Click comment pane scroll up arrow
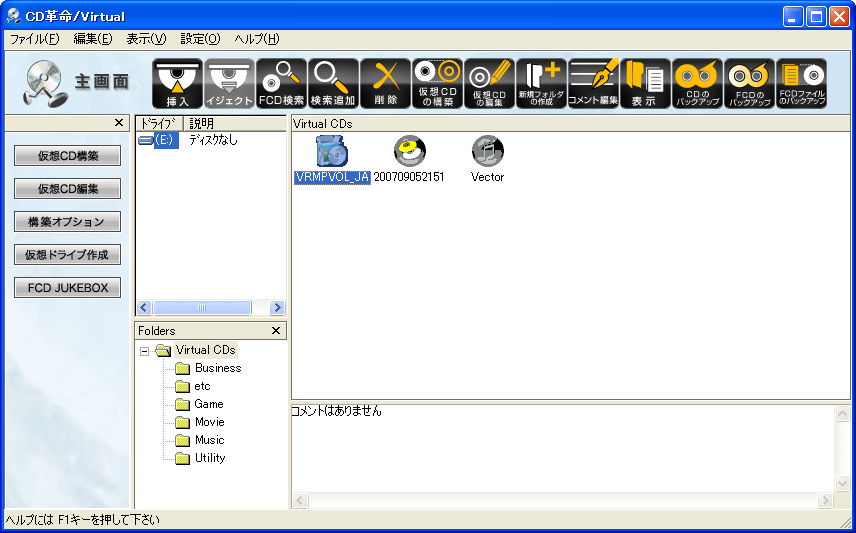 pos(843,413)
